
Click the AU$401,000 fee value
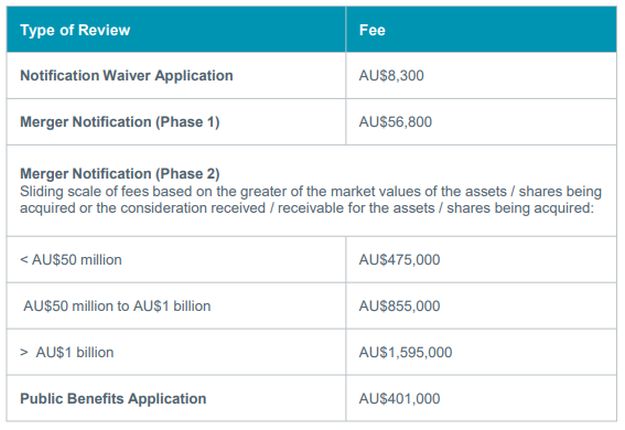click(x=399, y=399)
